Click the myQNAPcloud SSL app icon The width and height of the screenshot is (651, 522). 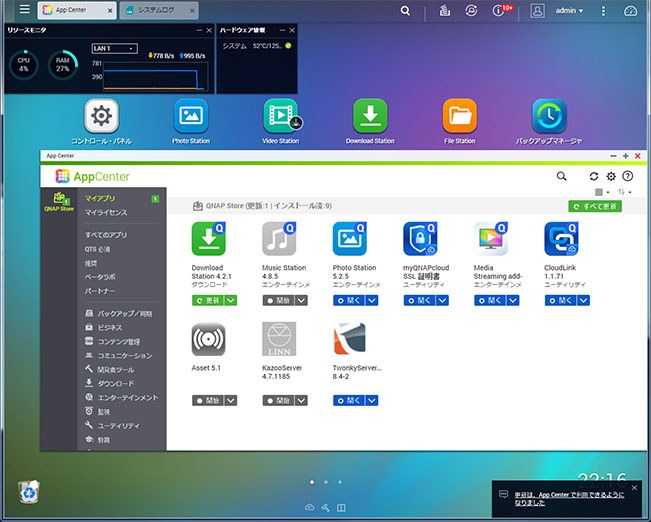coord(420,239)
